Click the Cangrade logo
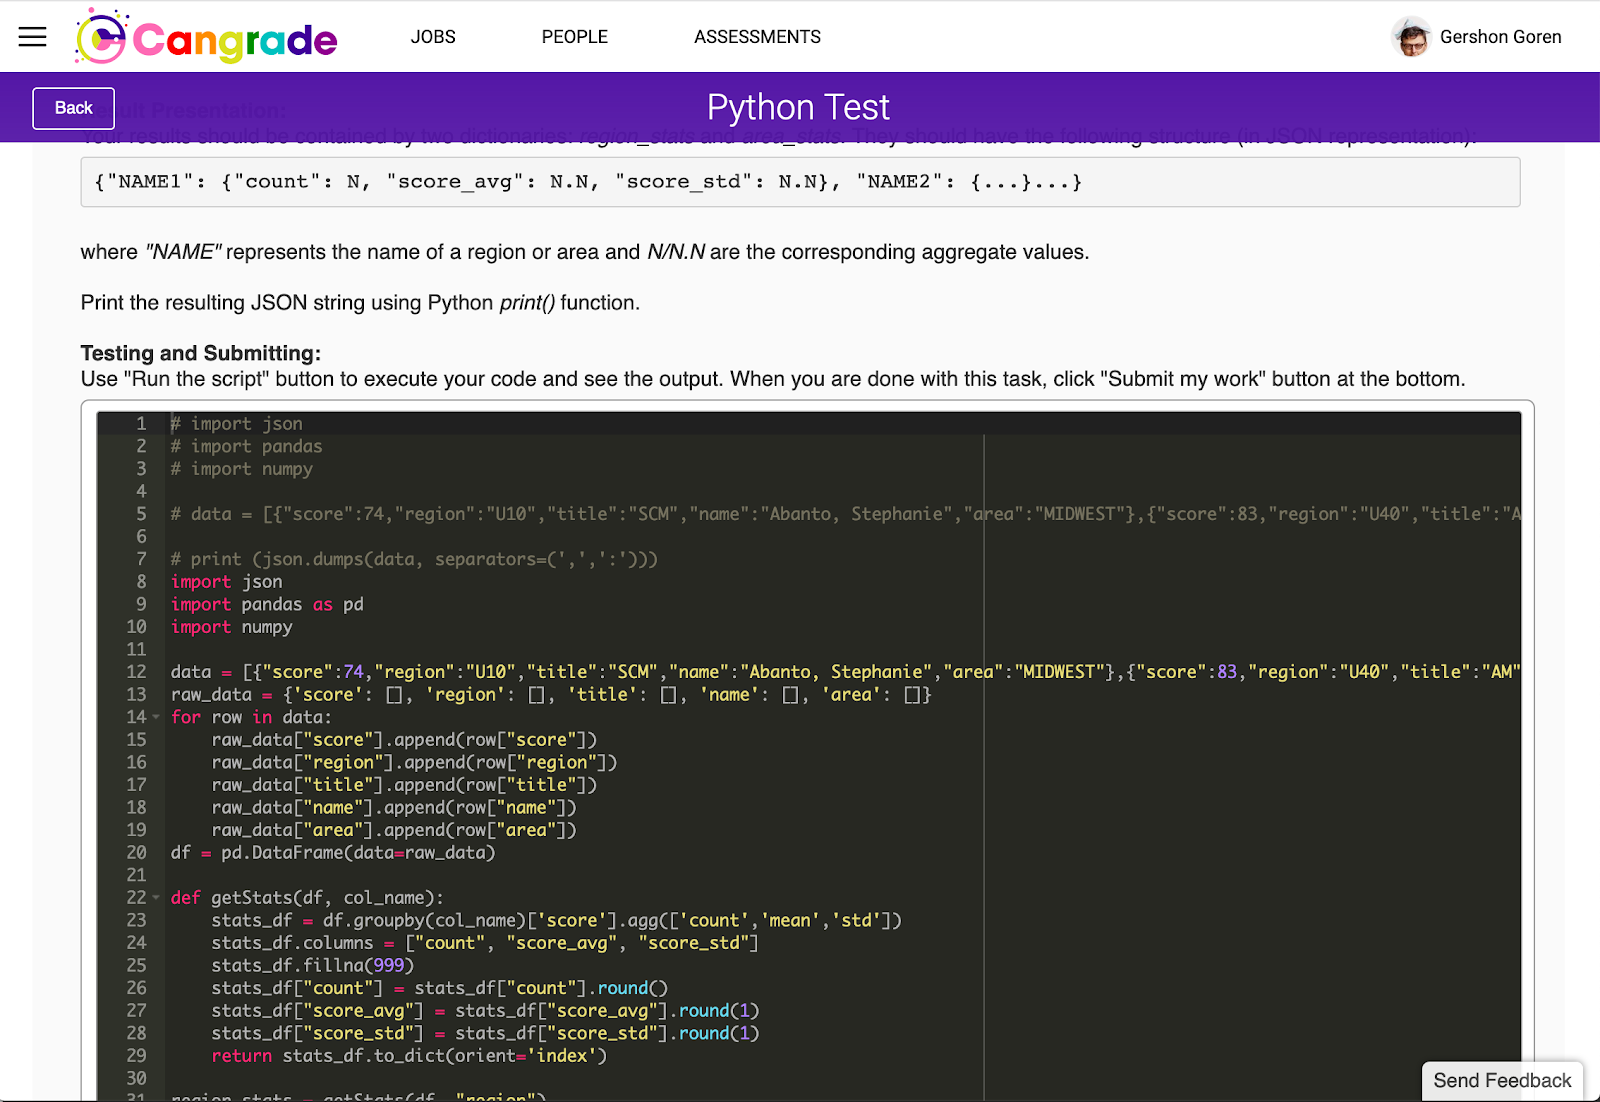 [207, 37]
